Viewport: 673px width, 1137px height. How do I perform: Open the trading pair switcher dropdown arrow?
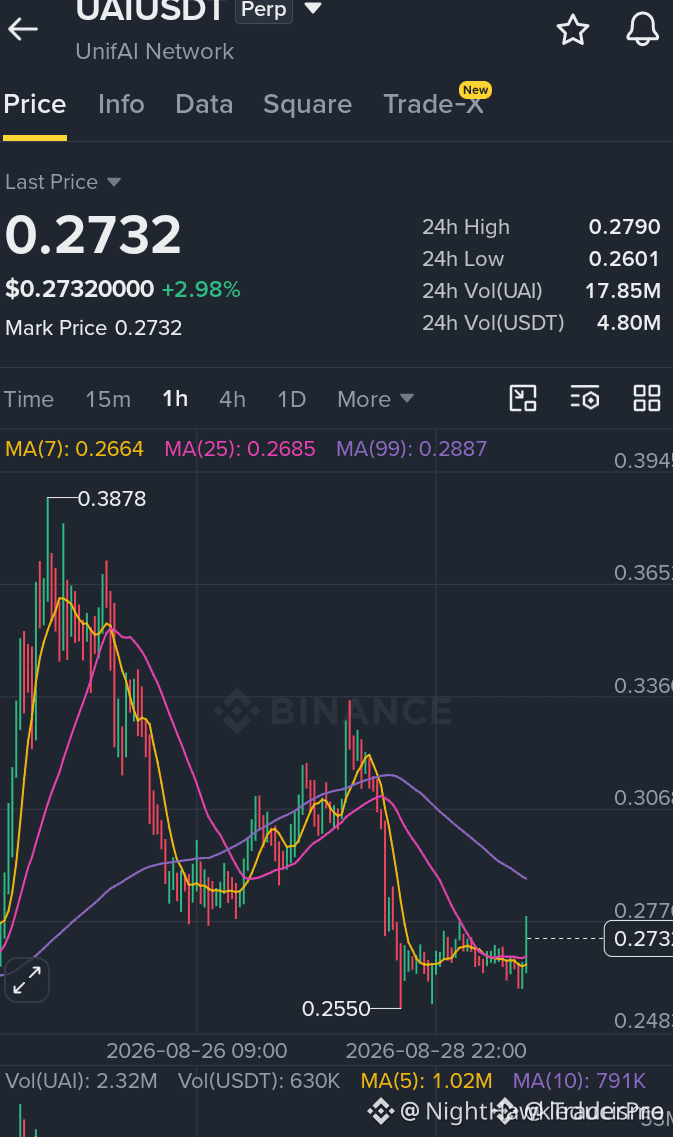313,9
